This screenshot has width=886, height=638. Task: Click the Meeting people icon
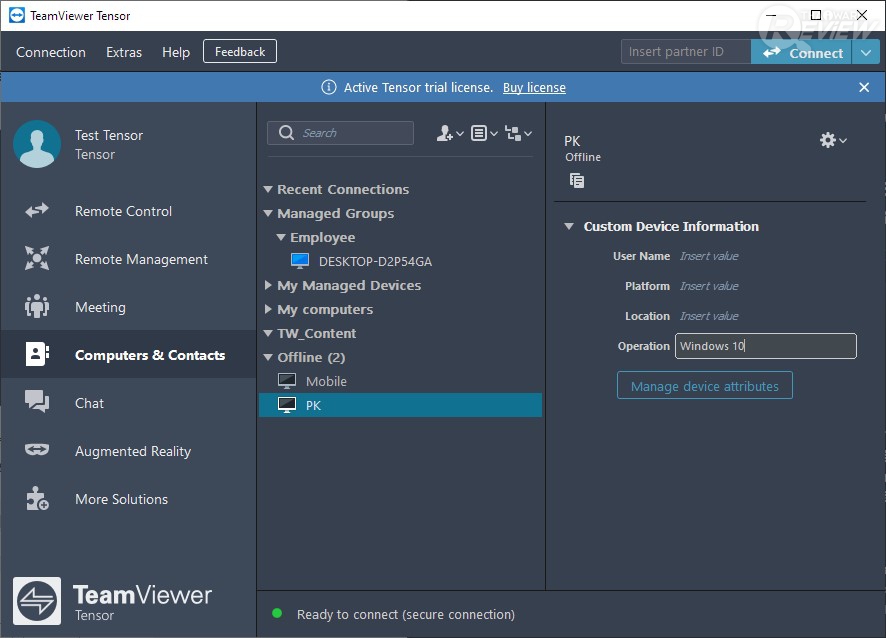(x=37, y=307)
